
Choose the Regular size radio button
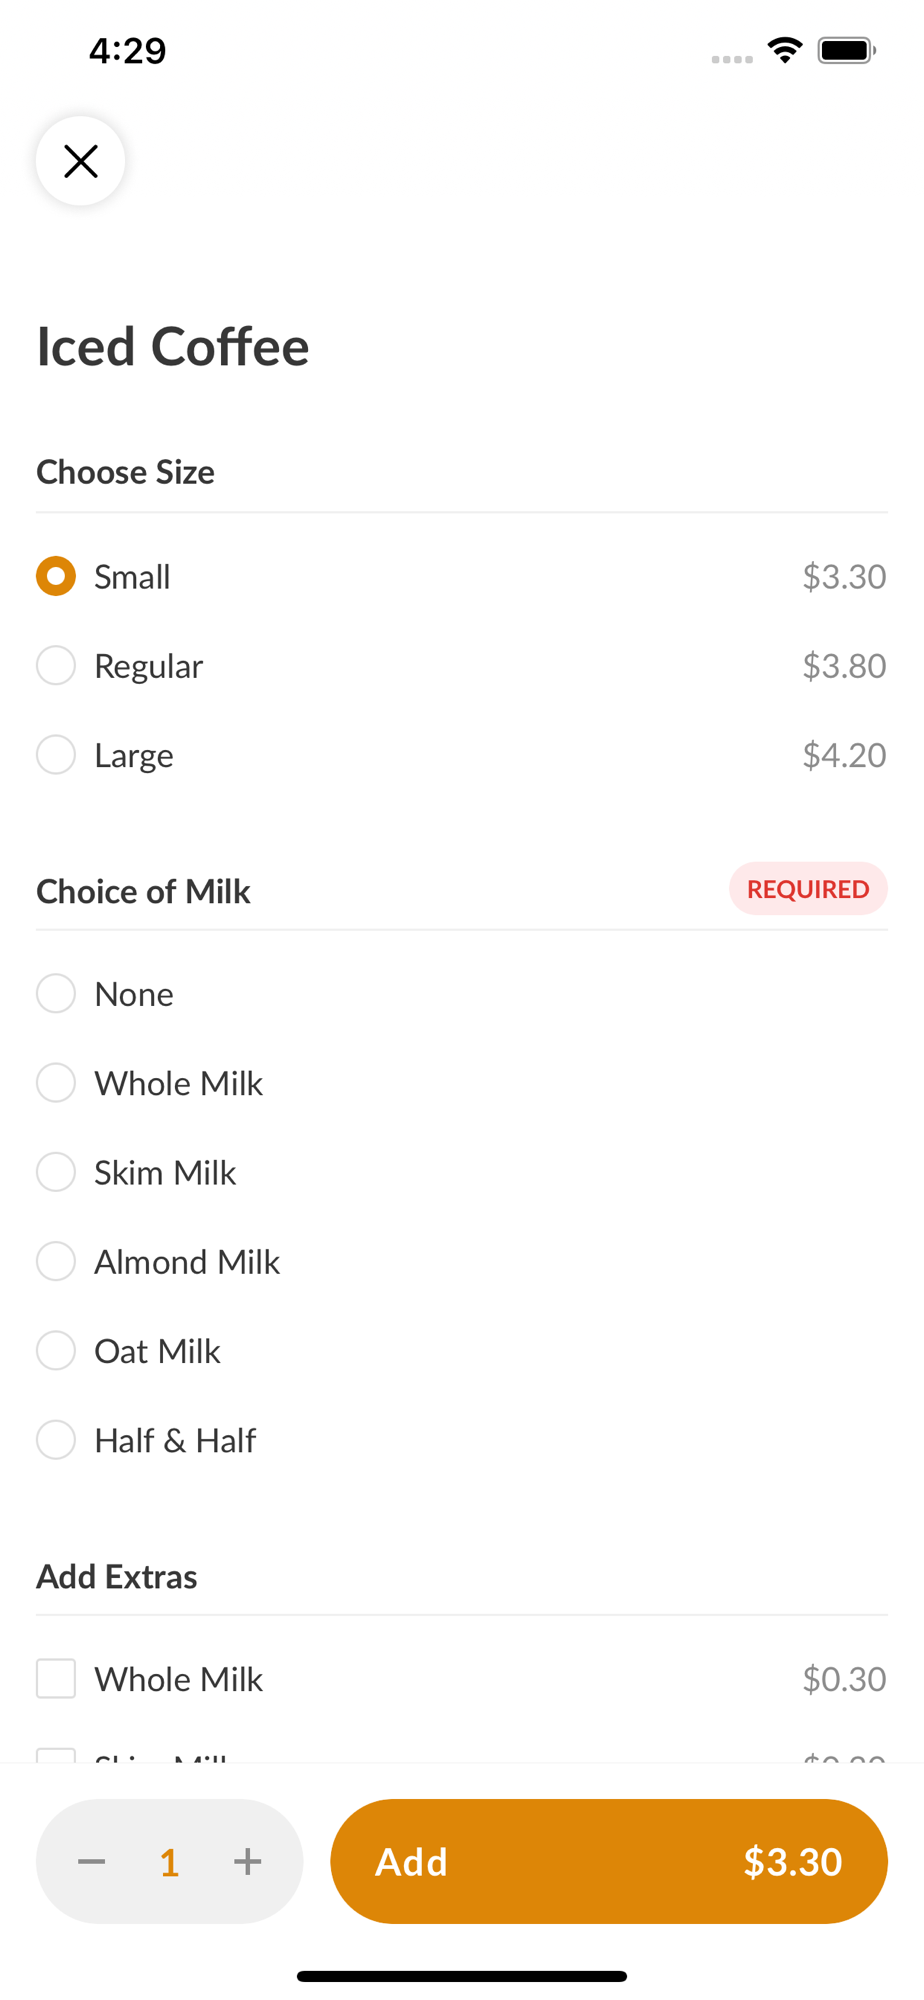pos(56,665)
